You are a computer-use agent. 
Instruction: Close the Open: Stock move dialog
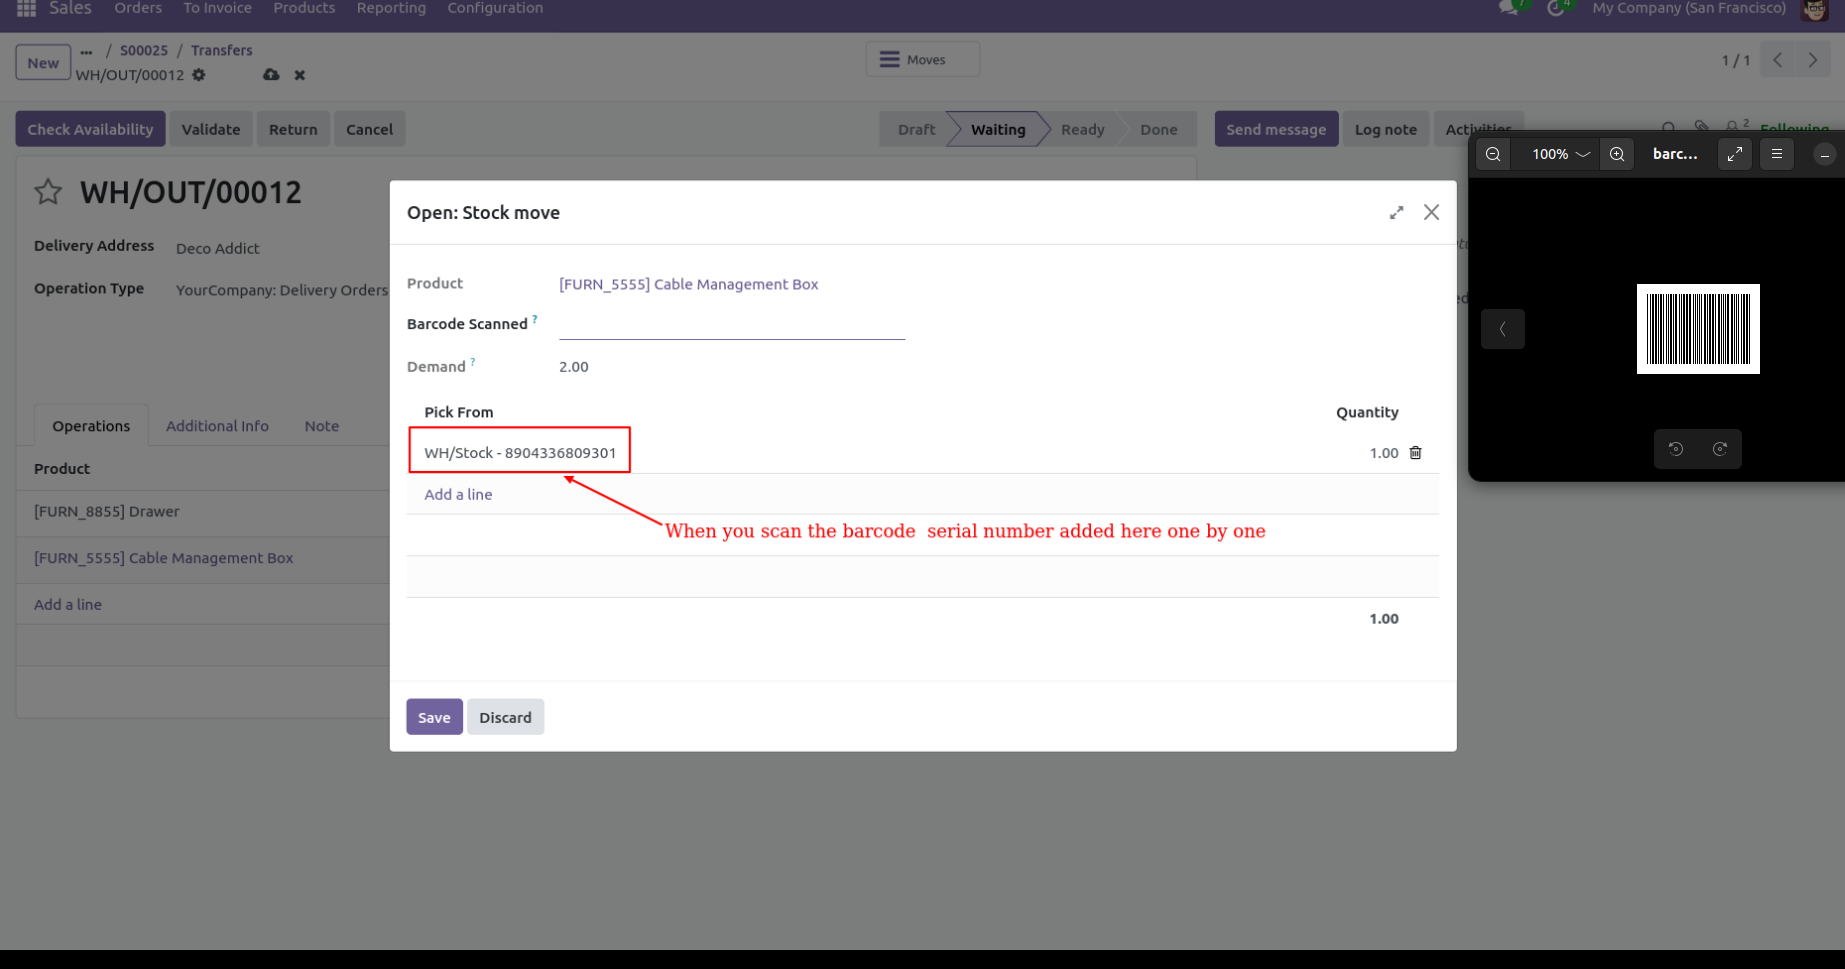1432,212
